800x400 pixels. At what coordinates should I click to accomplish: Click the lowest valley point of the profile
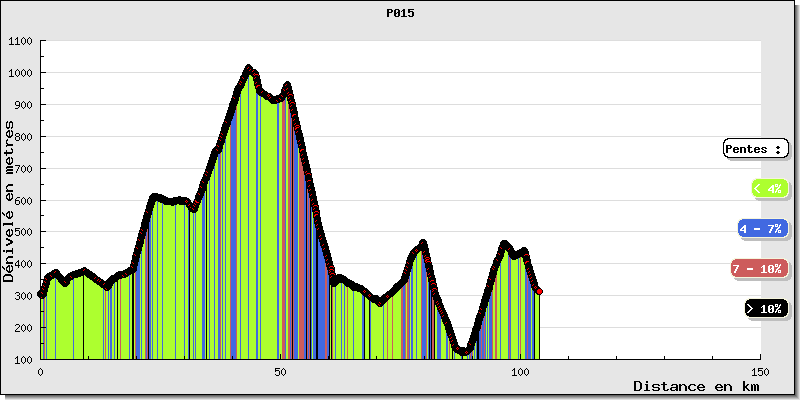(464, 352)
